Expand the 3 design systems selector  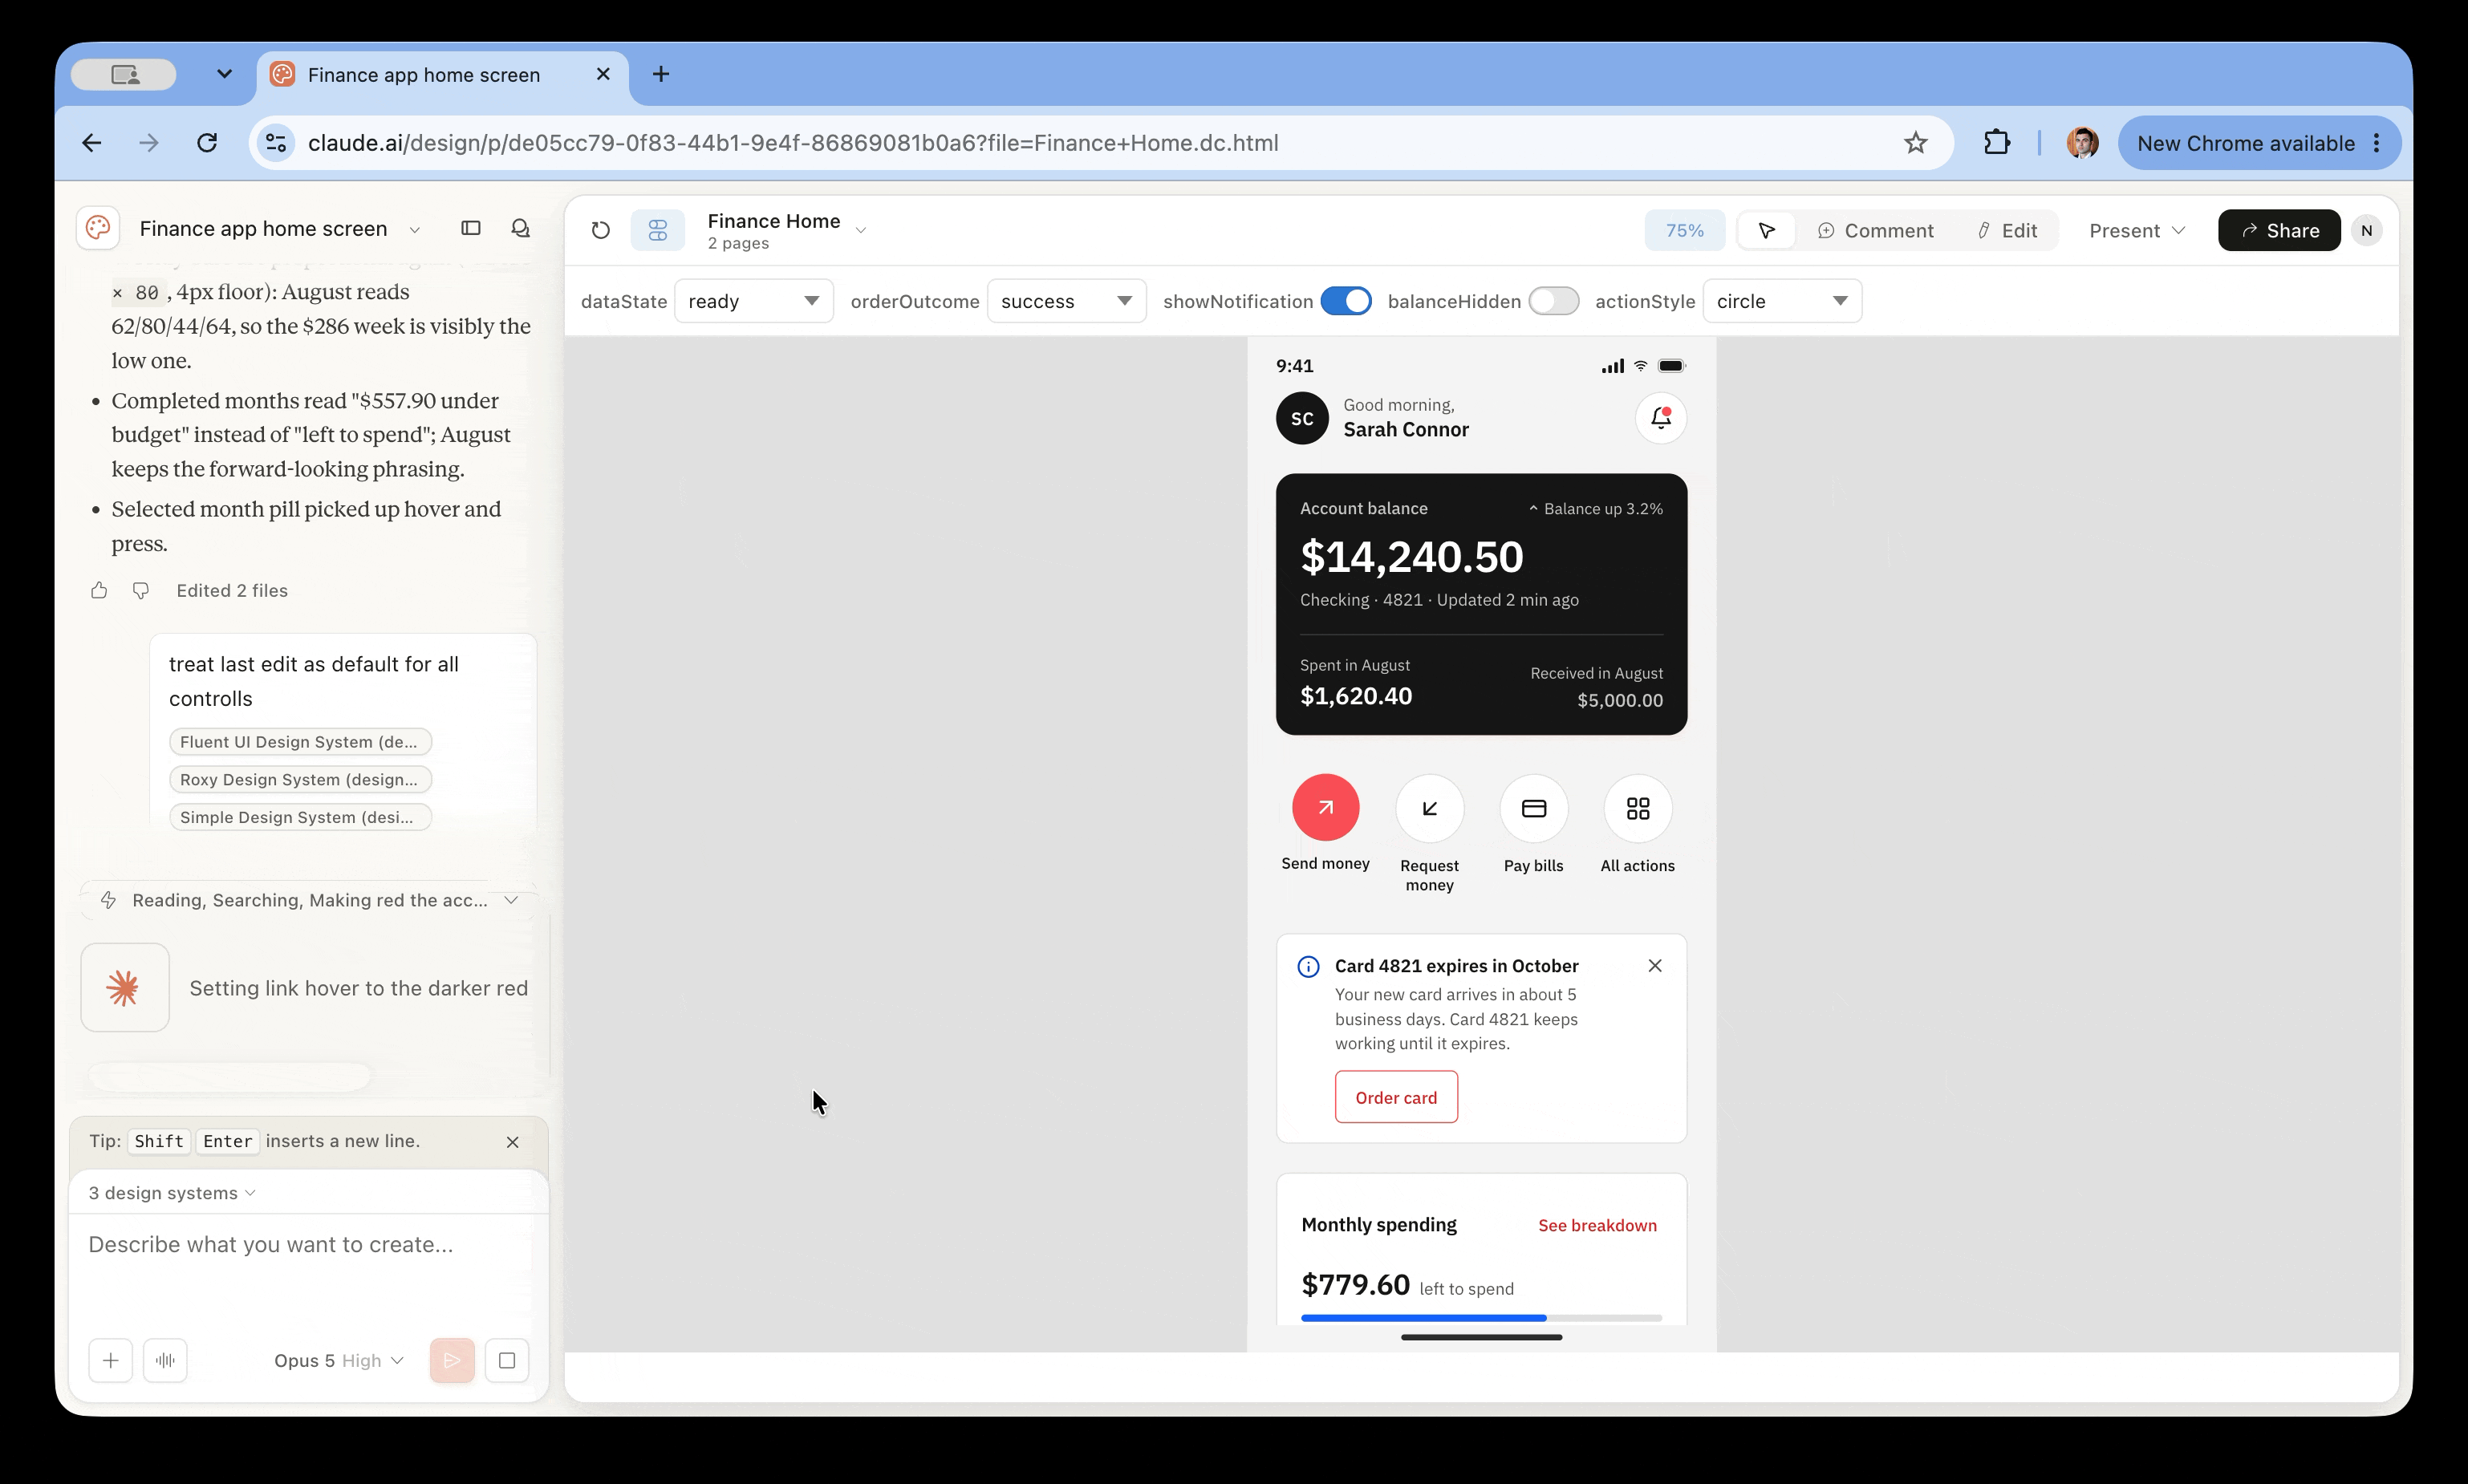[172, 1193]
